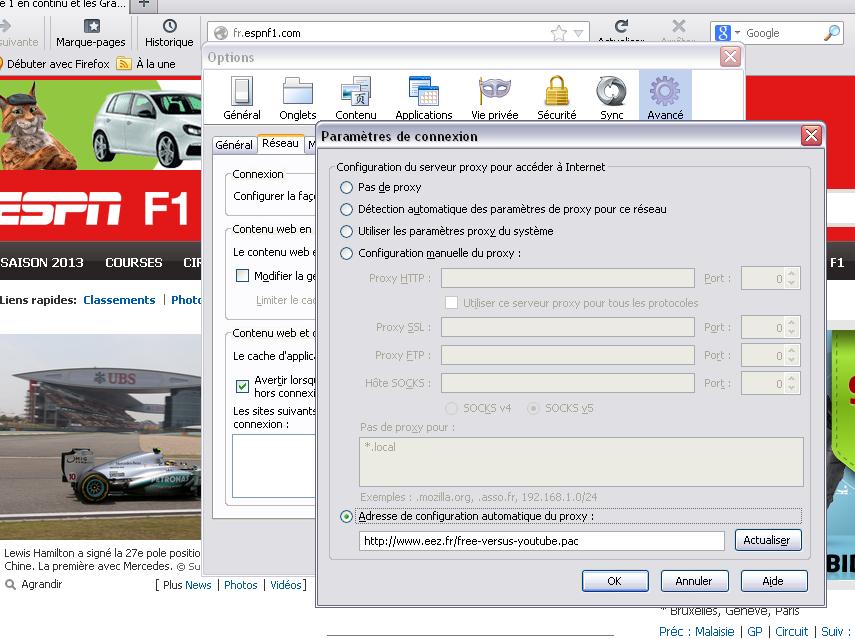
Task: Click the reload (Actualiser) arrow in toolbar
Action: point(621,26)
